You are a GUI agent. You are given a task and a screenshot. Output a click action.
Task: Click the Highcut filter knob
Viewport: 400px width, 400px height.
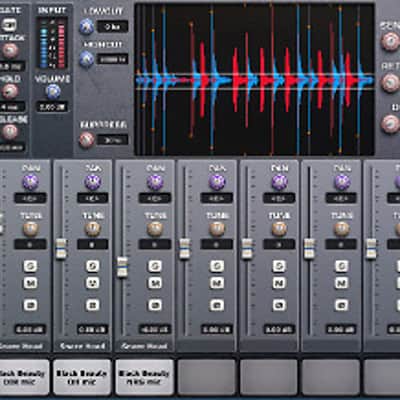(87, 59)
